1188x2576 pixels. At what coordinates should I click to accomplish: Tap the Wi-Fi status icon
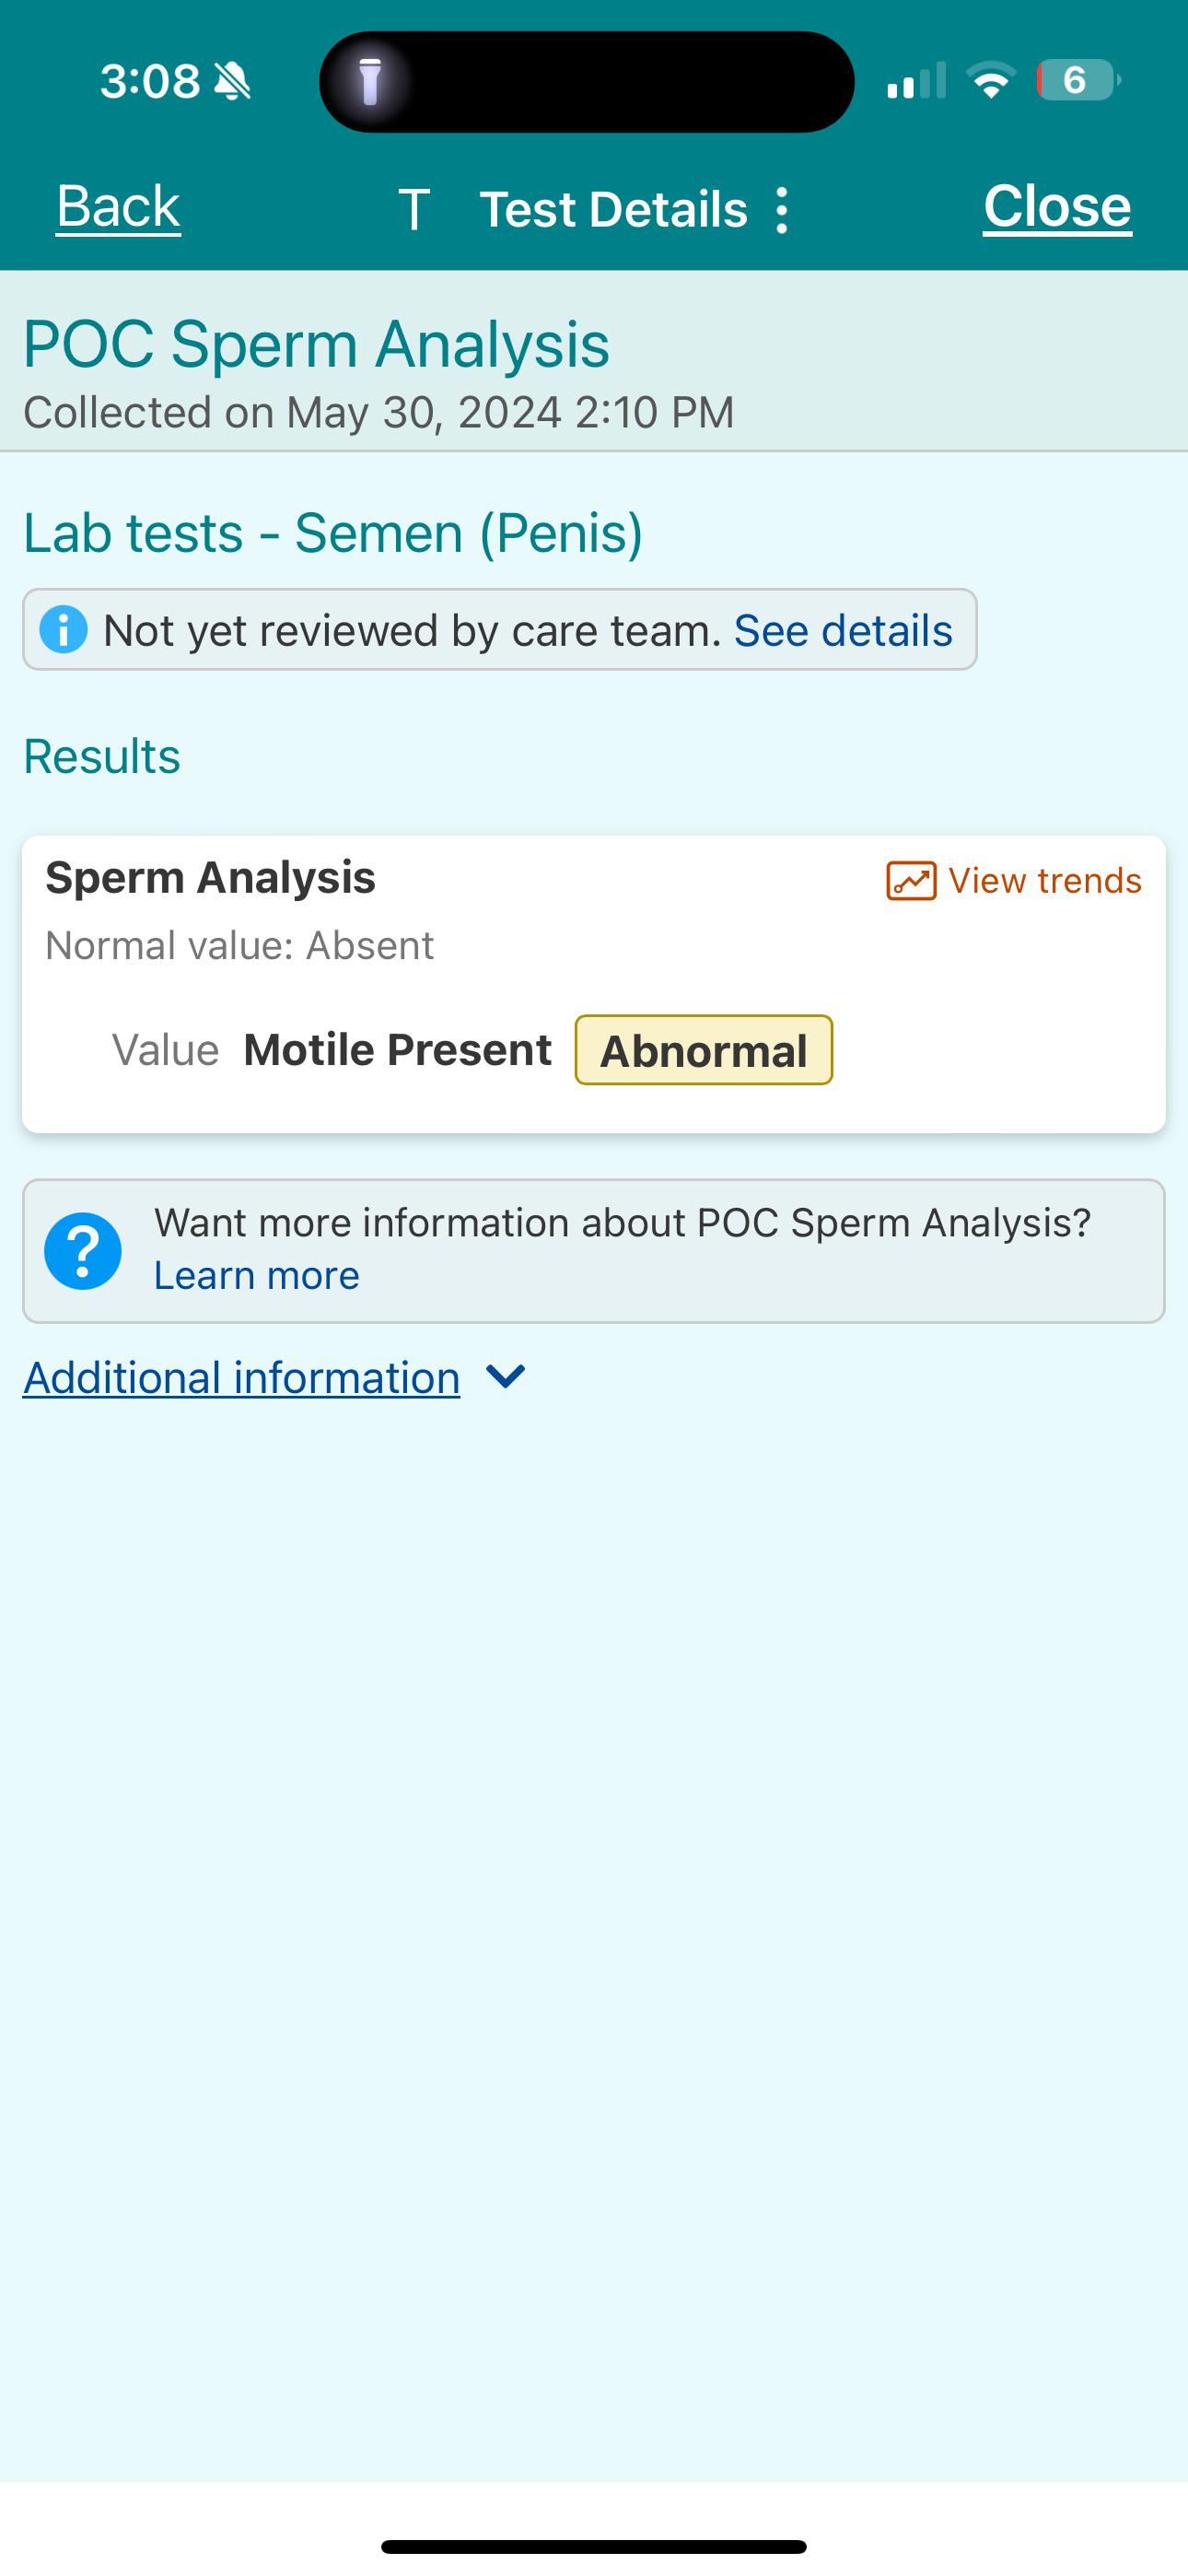coord(991,82)
